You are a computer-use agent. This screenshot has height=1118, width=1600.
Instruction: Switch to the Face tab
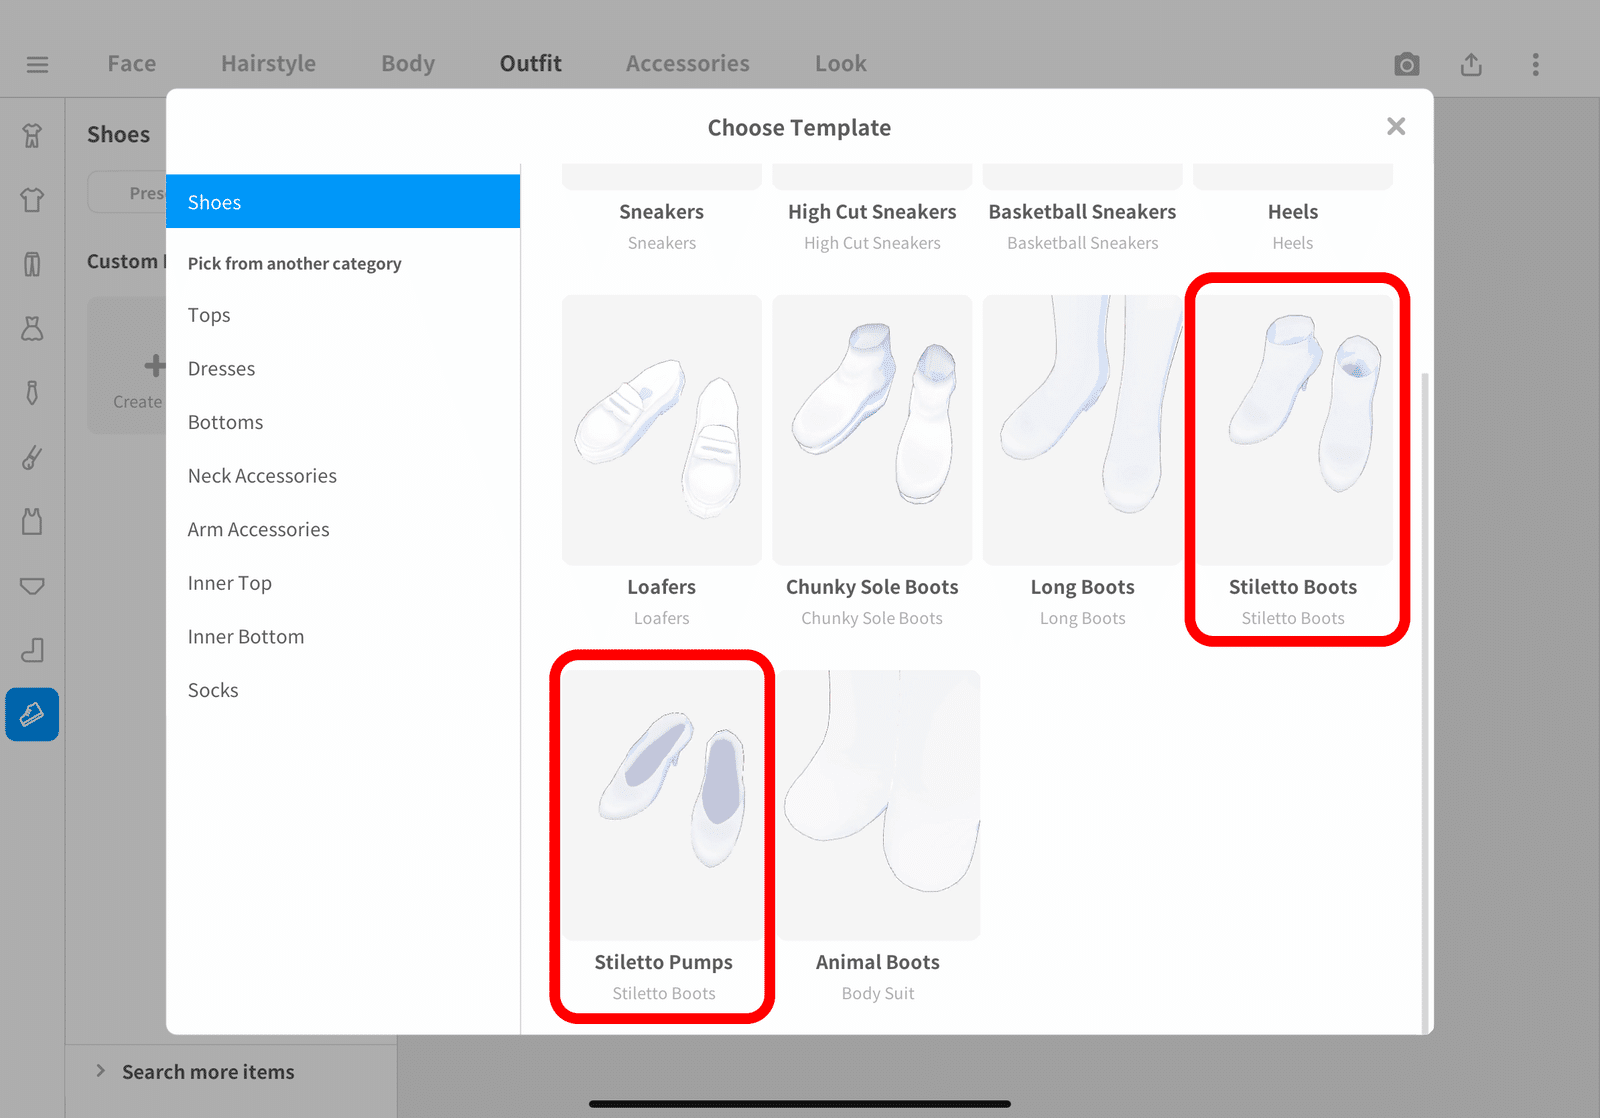pos(132,64)
